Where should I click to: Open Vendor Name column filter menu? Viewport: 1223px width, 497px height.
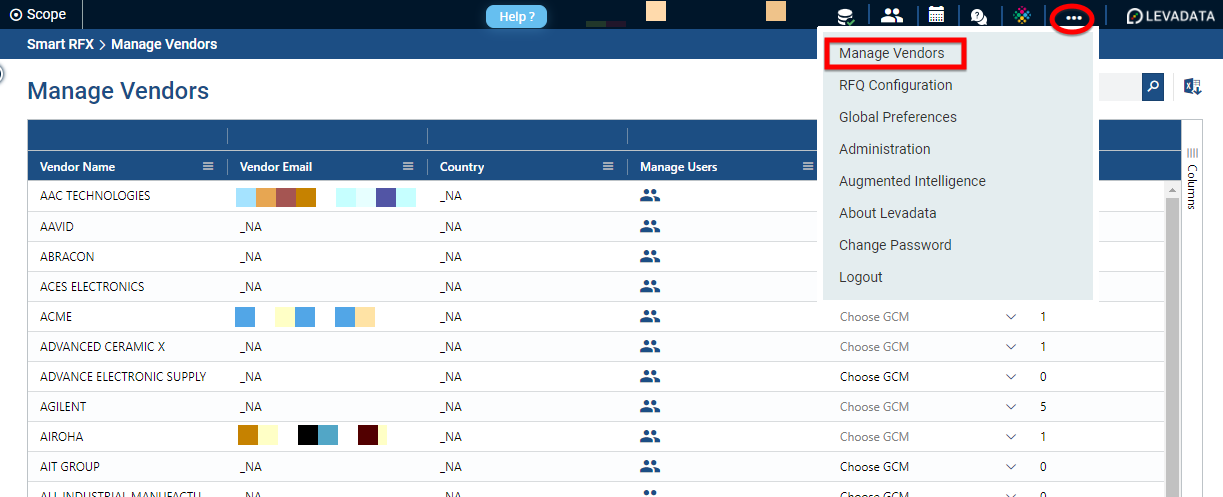(208, 167)
